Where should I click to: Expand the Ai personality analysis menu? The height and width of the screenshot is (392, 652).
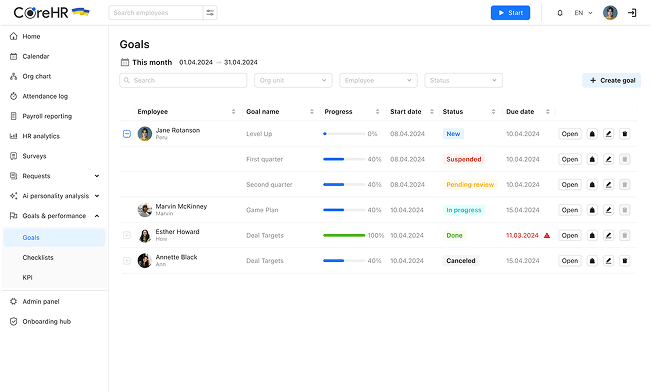(97, 196)
